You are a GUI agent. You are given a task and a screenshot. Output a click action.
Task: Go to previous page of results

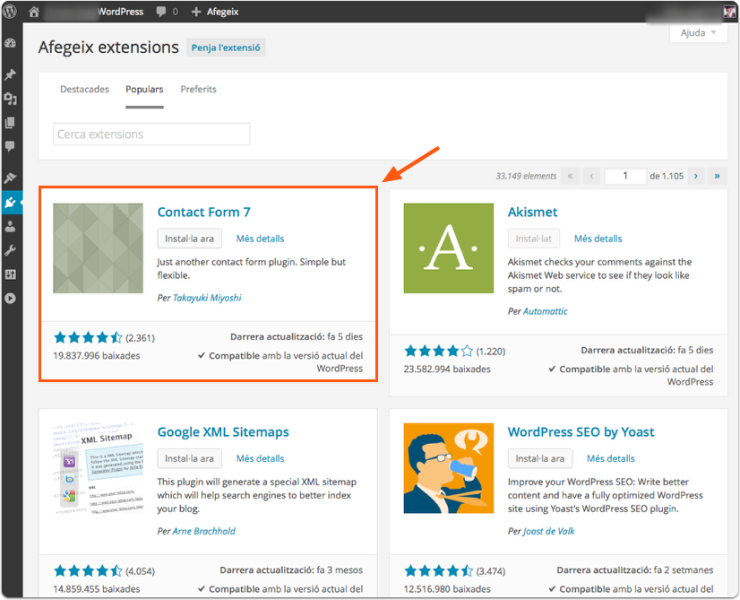pos(591,176)
